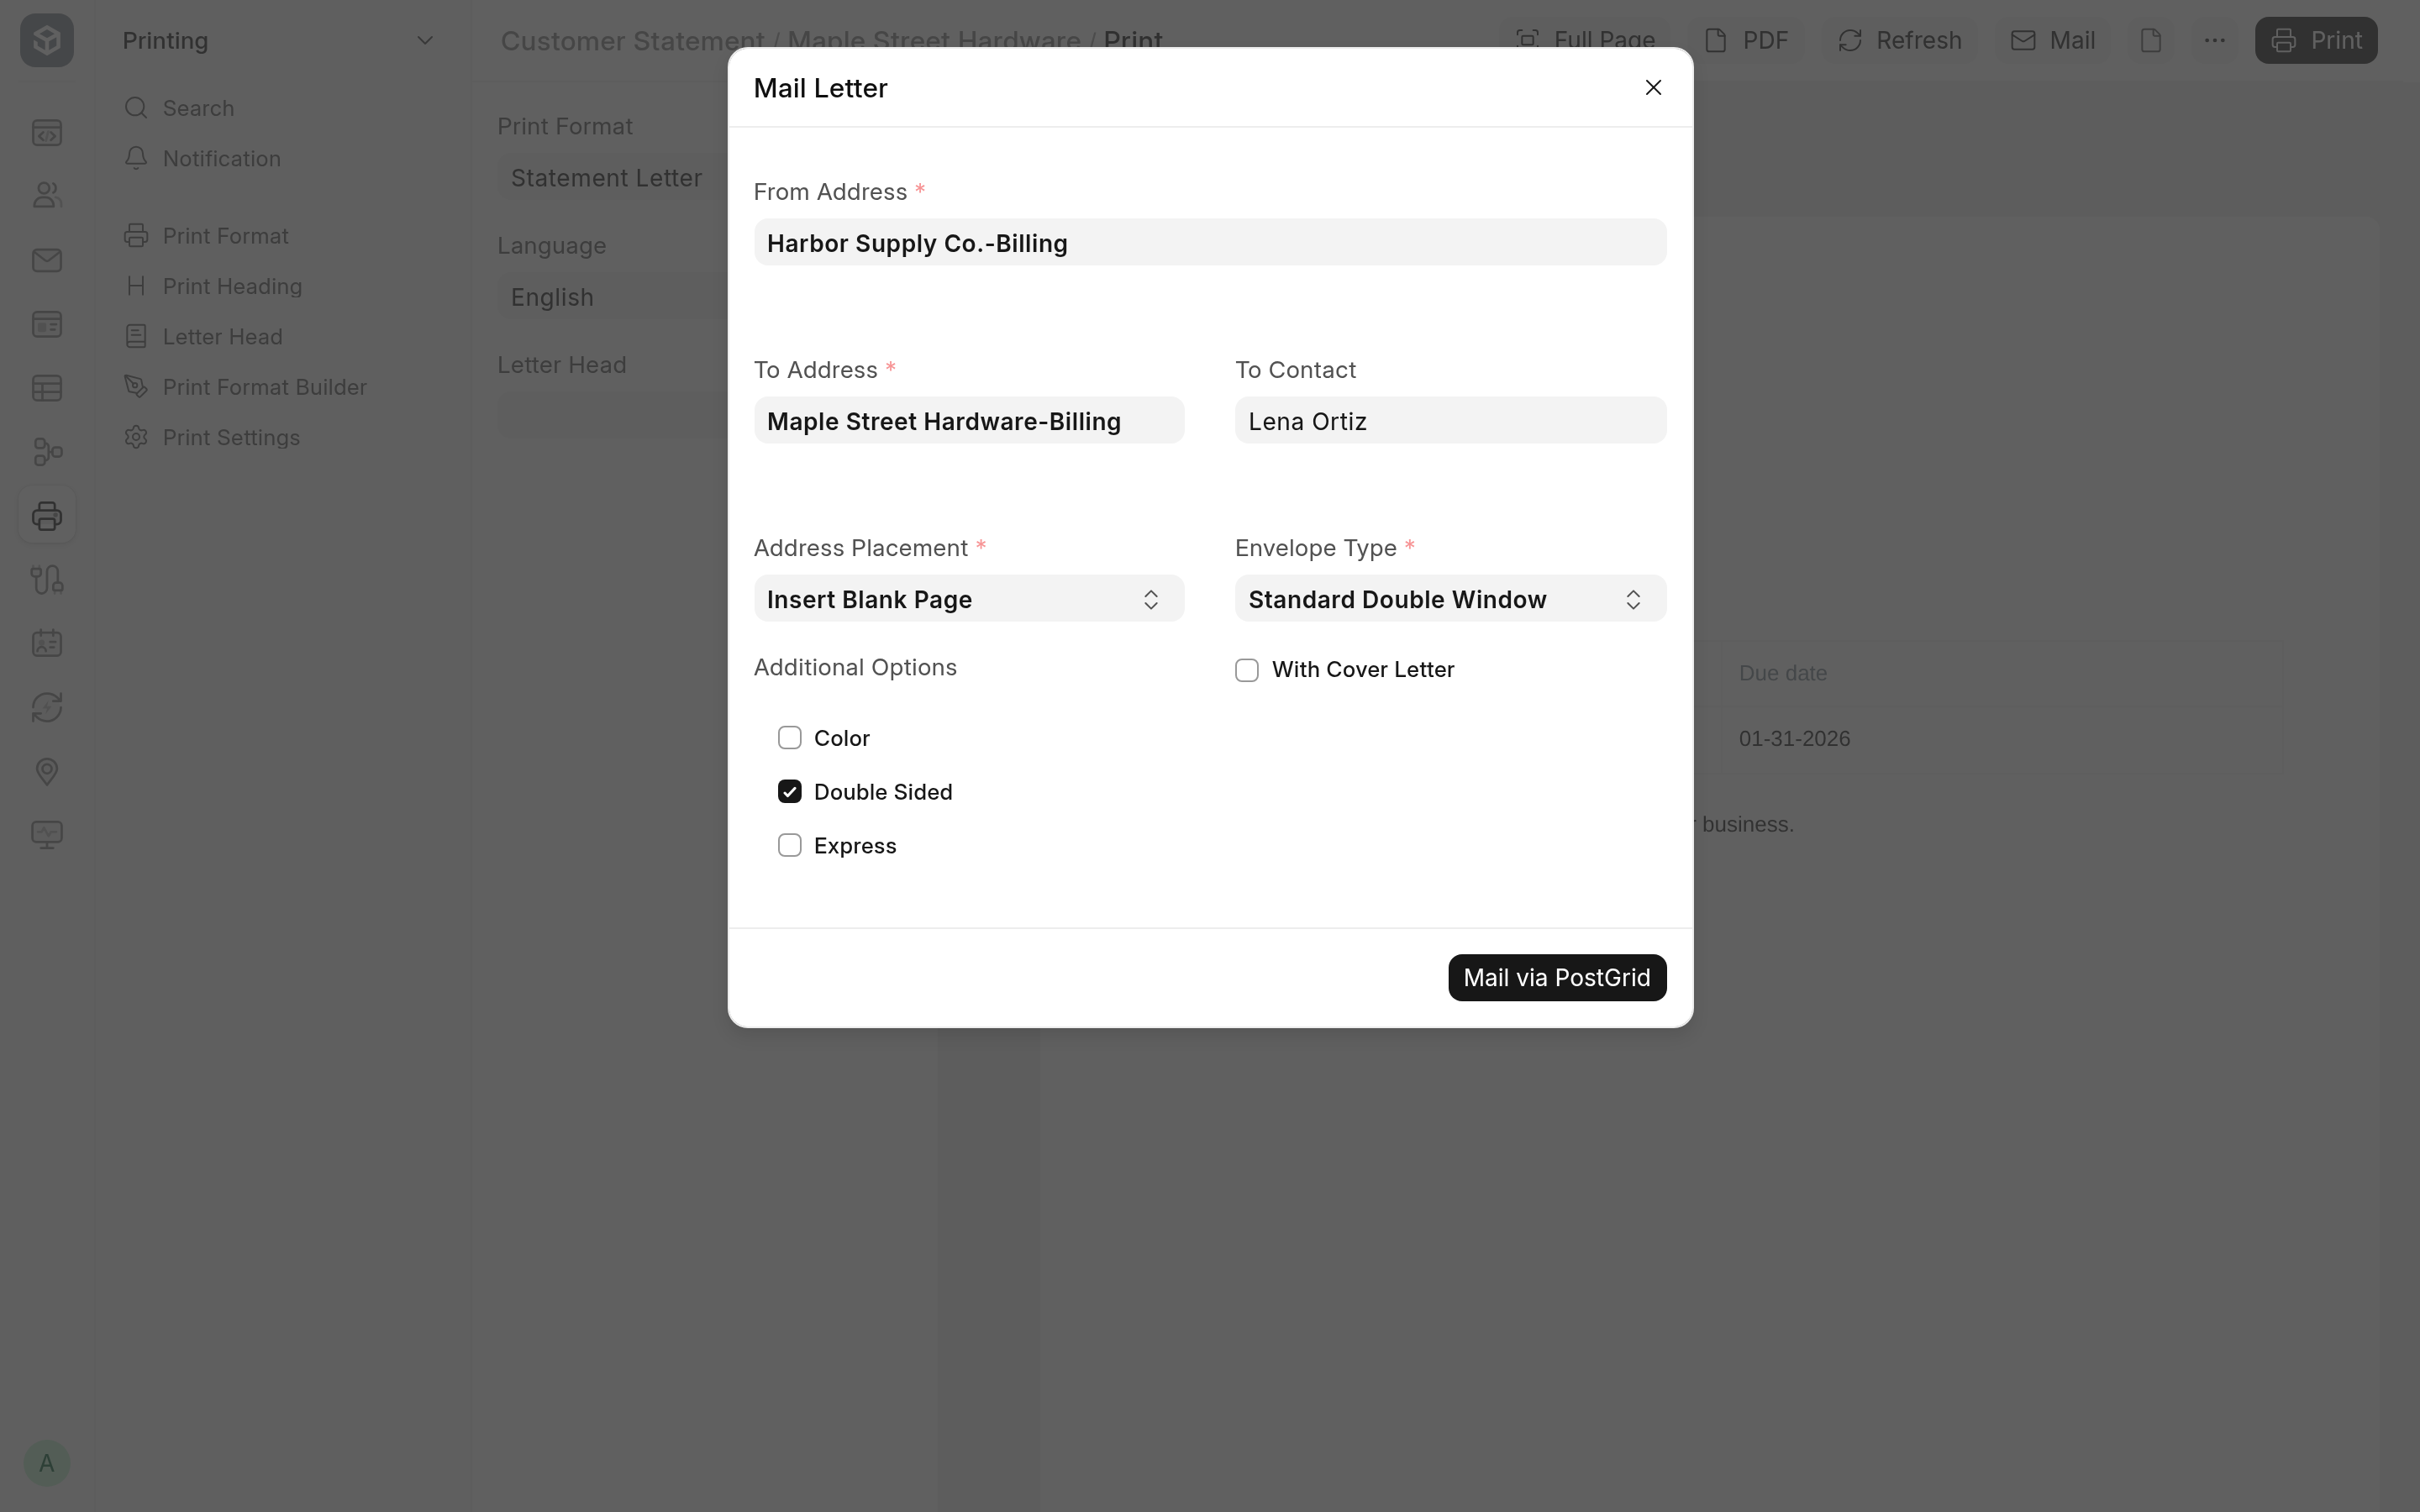The width and height of the screenshot is (2420, 1512).
Task: Open Print Format Builder in the sidebar
Action: tap(245, 387)
